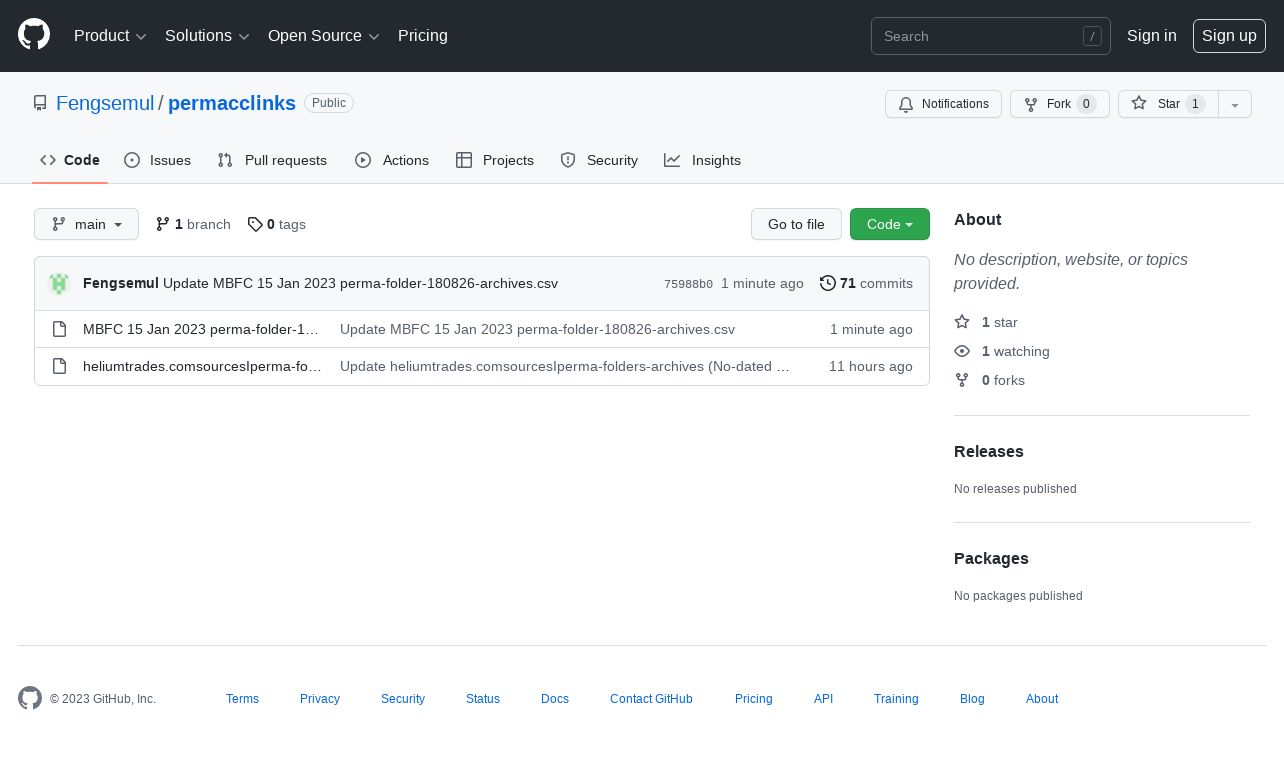Open the Actions tab
The width and height of the screenshot is (1284, 760).
pos(392,160)
